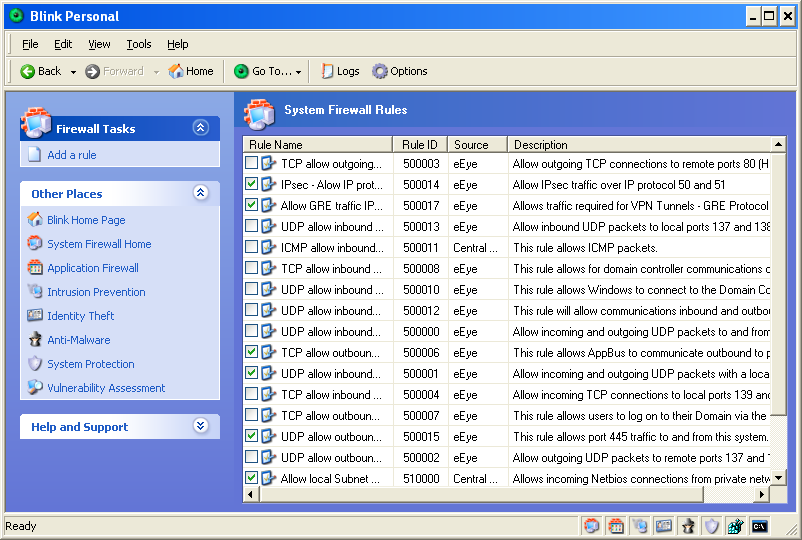Uncheck the IPsec rule 500014 checkbox

tap(251, 184)
